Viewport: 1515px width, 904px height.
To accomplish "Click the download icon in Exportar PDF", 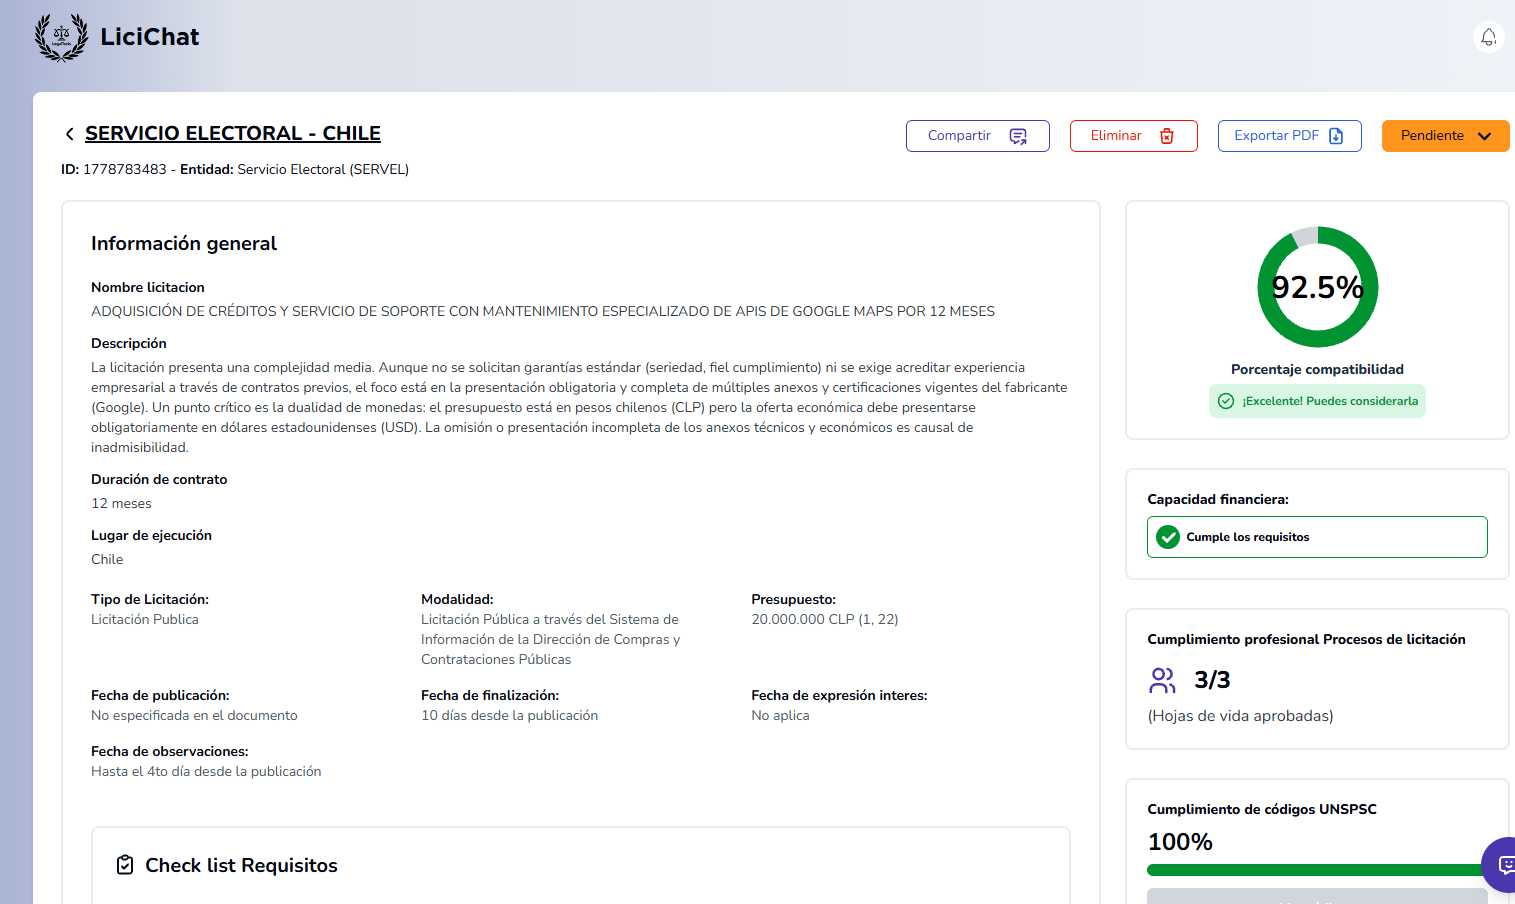I will (1336, 136).
